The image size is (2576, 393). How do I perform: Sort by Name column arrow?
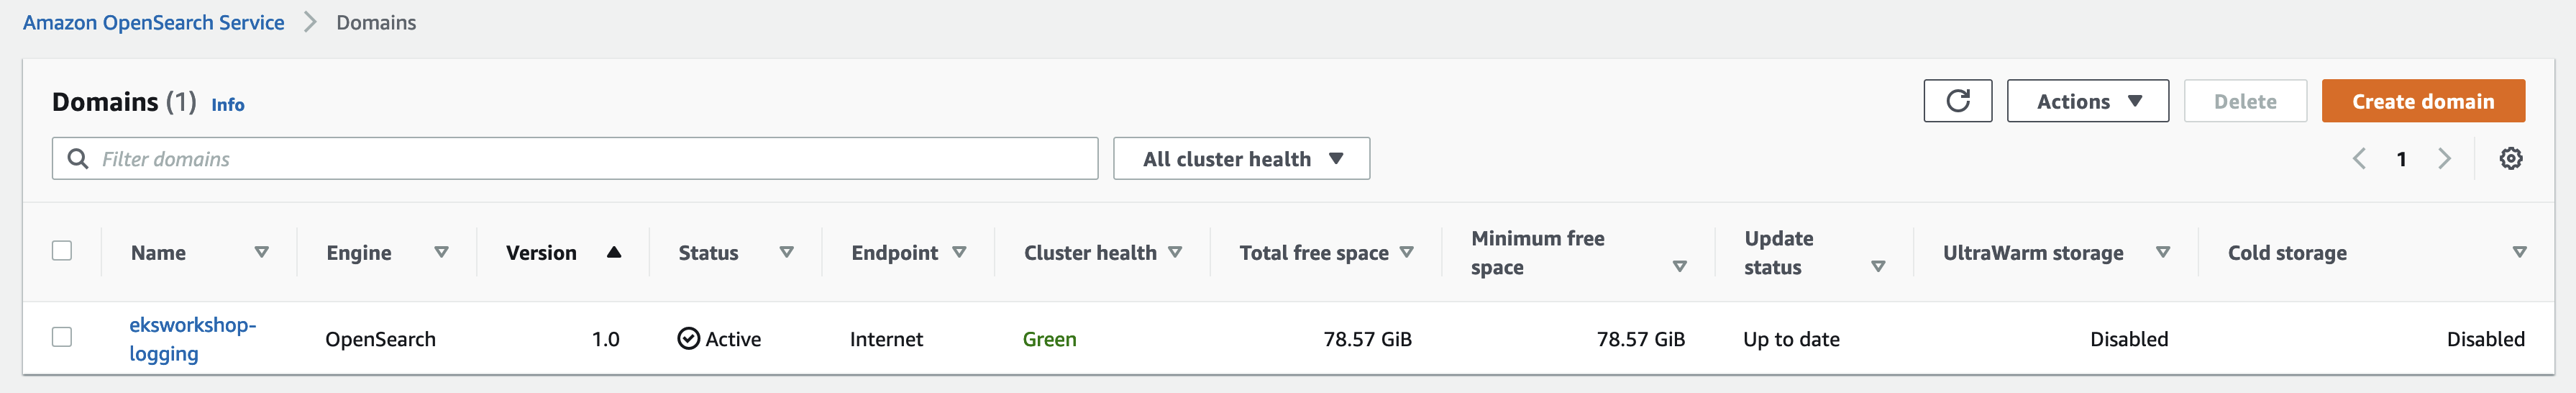[x=262, y=252]
